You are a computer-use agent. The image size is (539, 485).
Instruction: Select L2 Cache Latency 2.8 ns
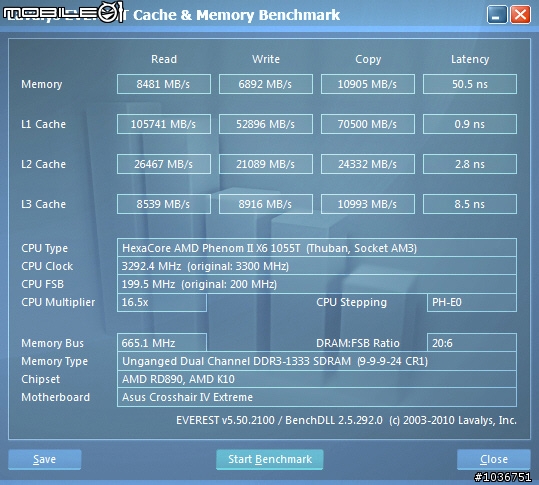[x=470, y=164]
